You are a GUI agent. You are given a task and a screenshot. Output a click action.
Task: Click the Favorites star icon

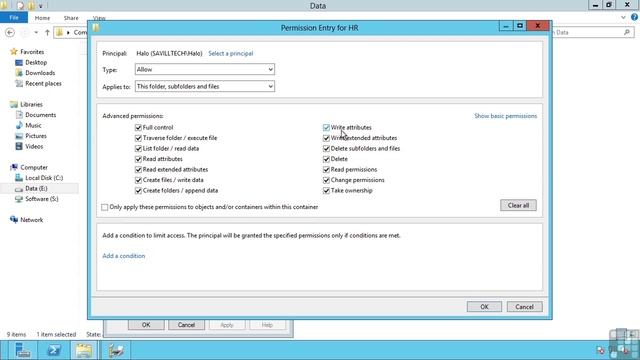[x=14, y=52]
